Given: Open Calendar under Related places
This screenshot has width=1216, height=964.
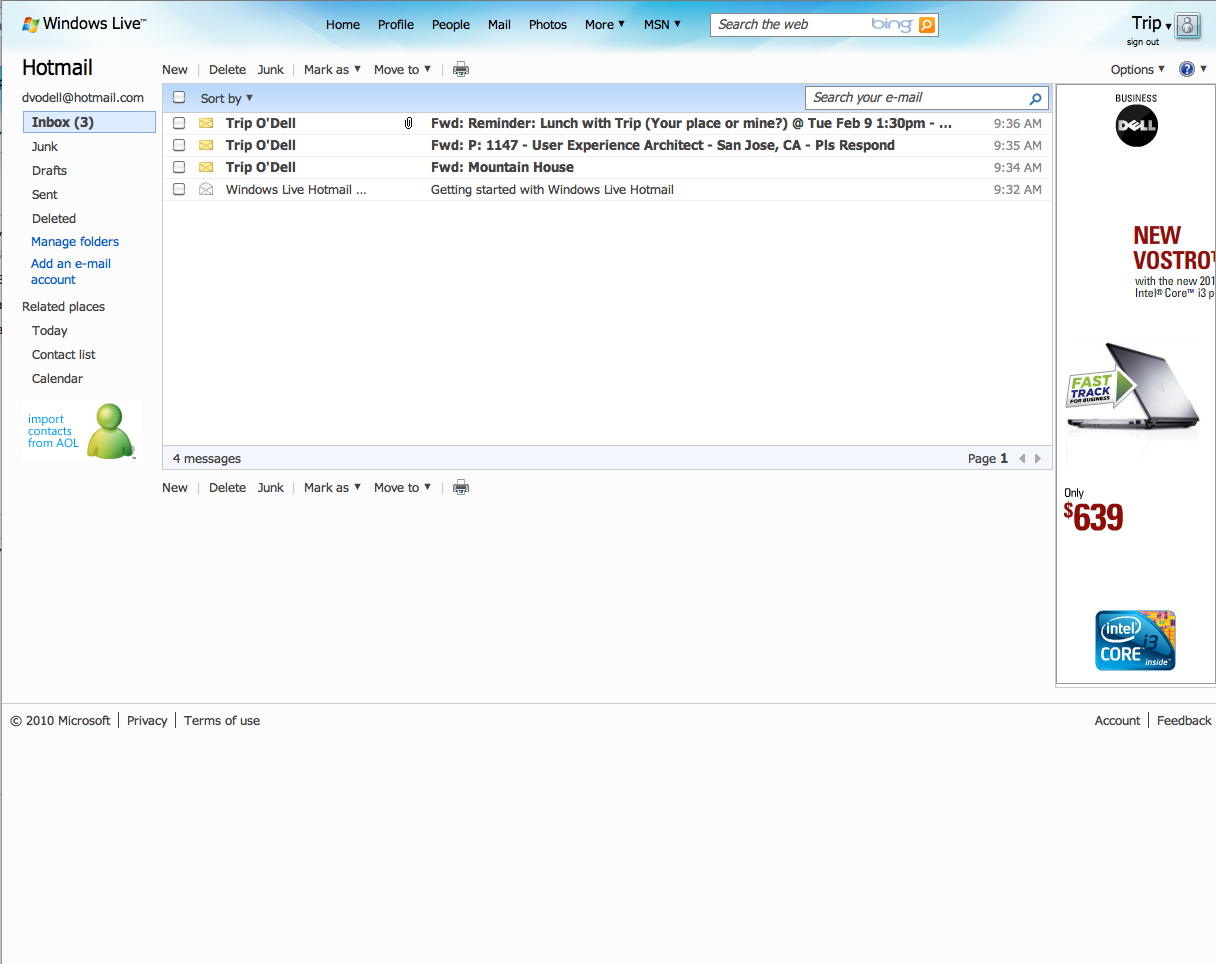Looking at the screenshot, I should [x=57, y=378].
